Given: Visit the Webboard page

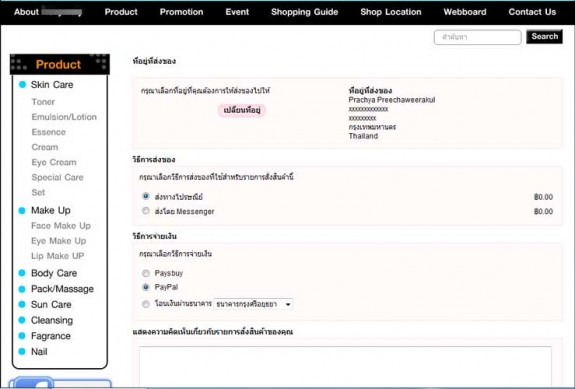Looking at the screenshot, I should [x=465, y=12].
